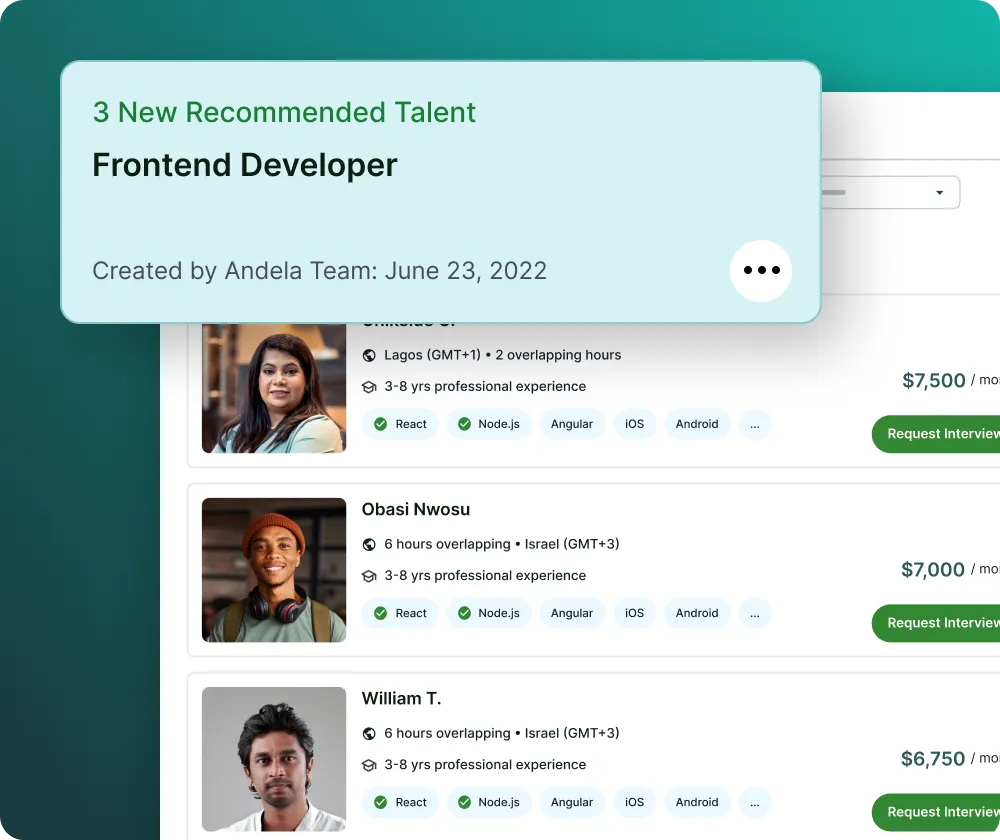This screenshot has width=1000, height=840.
Task: Click graduation cap icon in William T.'s card
Action: 369,765
